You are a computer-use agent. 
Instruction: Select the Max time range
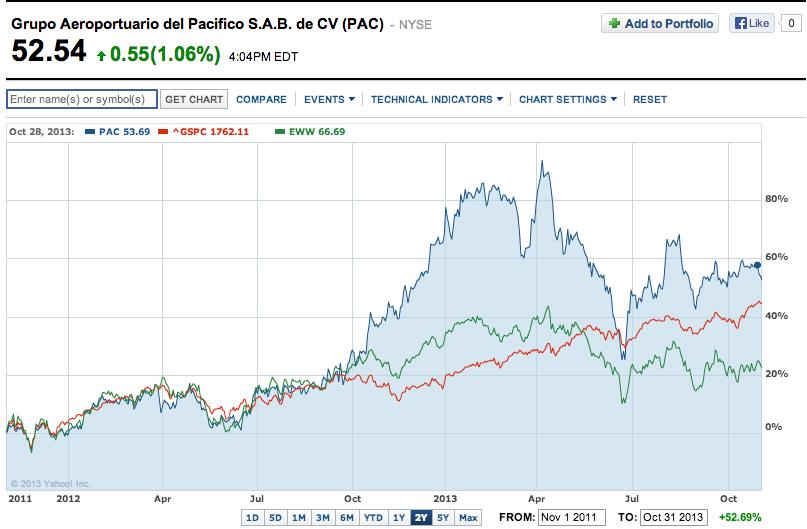point(468,517)
